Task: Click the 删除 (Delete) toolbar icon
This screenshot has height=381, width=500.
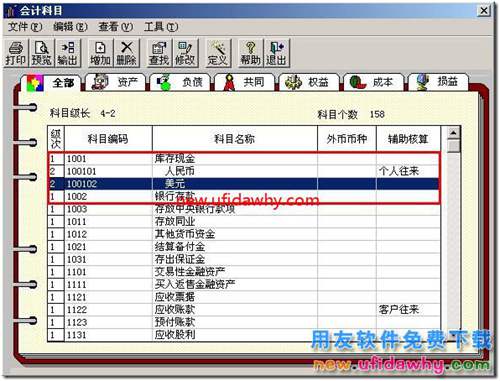Action: 126,53
